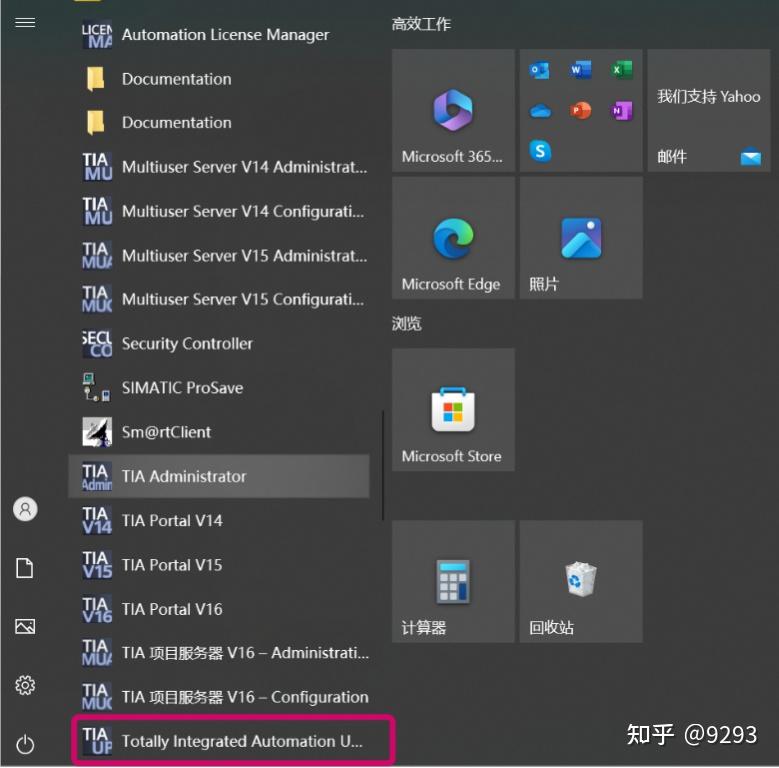Open the user account button
This screenshot has height=768, width=779.
pyautogui.click(x=25, y=509)
